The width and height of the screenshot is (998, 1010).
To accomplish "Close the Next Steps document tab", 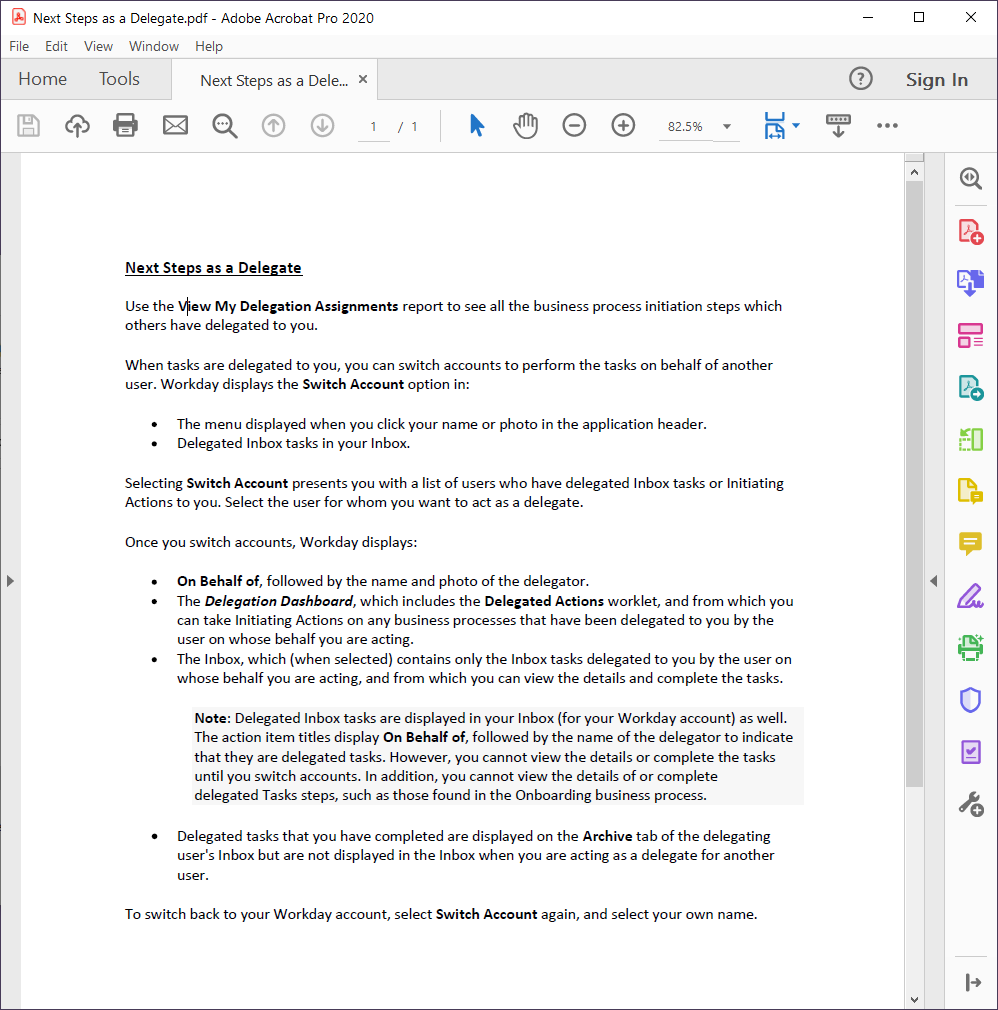I will click(363, 79).
